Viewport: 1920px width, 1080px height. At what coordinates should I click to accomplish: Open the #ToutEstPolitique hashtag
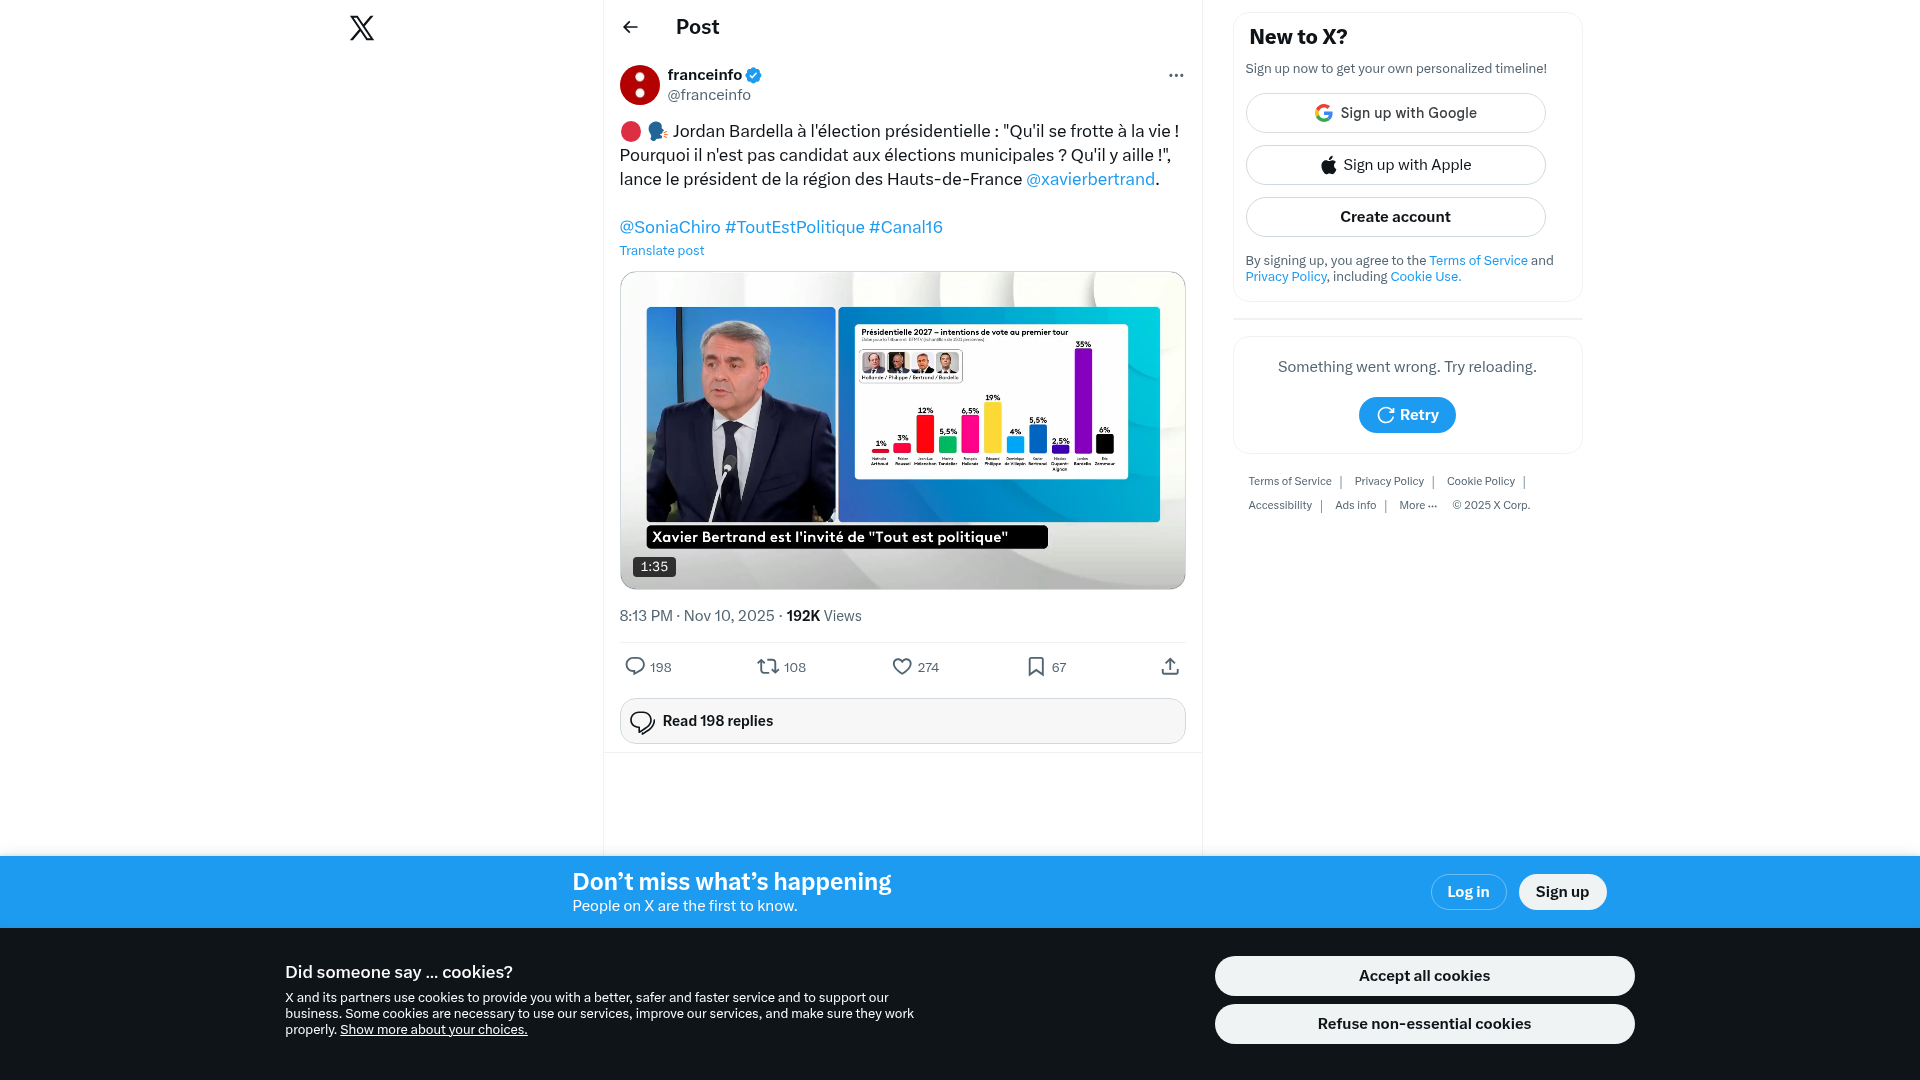[x=794, y=227]
